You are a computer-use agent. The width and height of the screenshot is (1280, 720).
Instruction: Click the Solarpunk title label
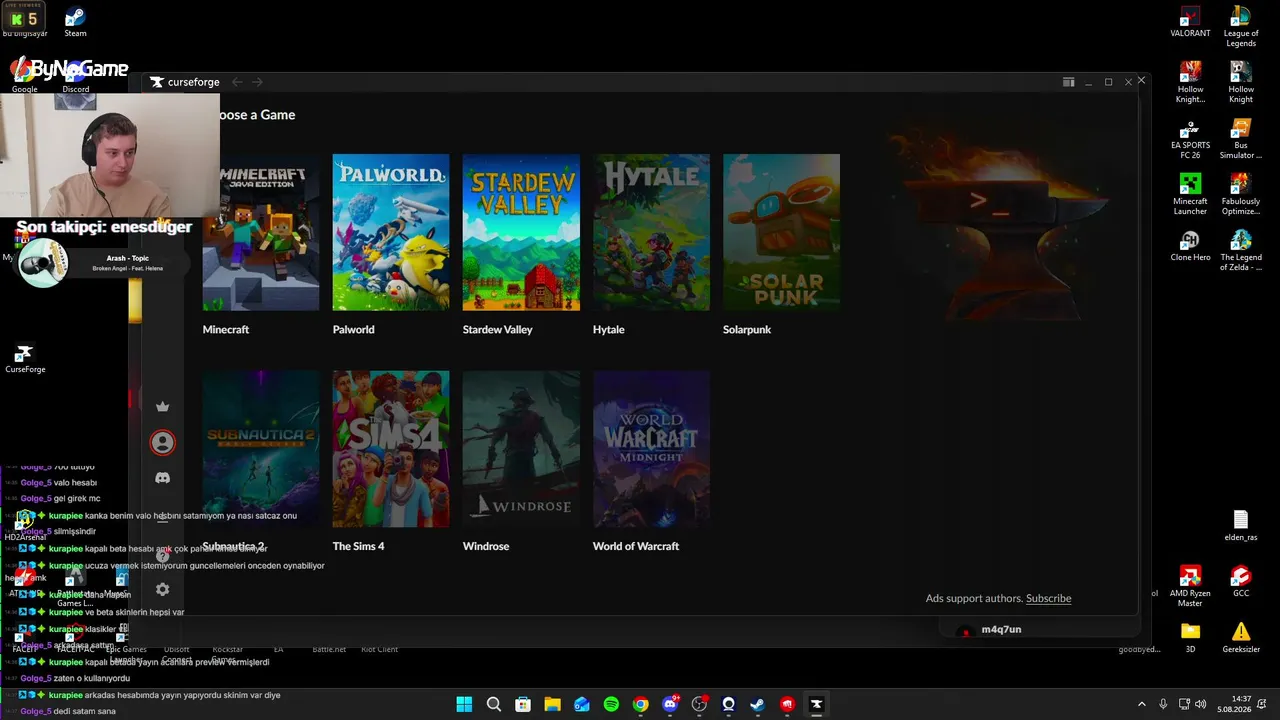(747, 329)
